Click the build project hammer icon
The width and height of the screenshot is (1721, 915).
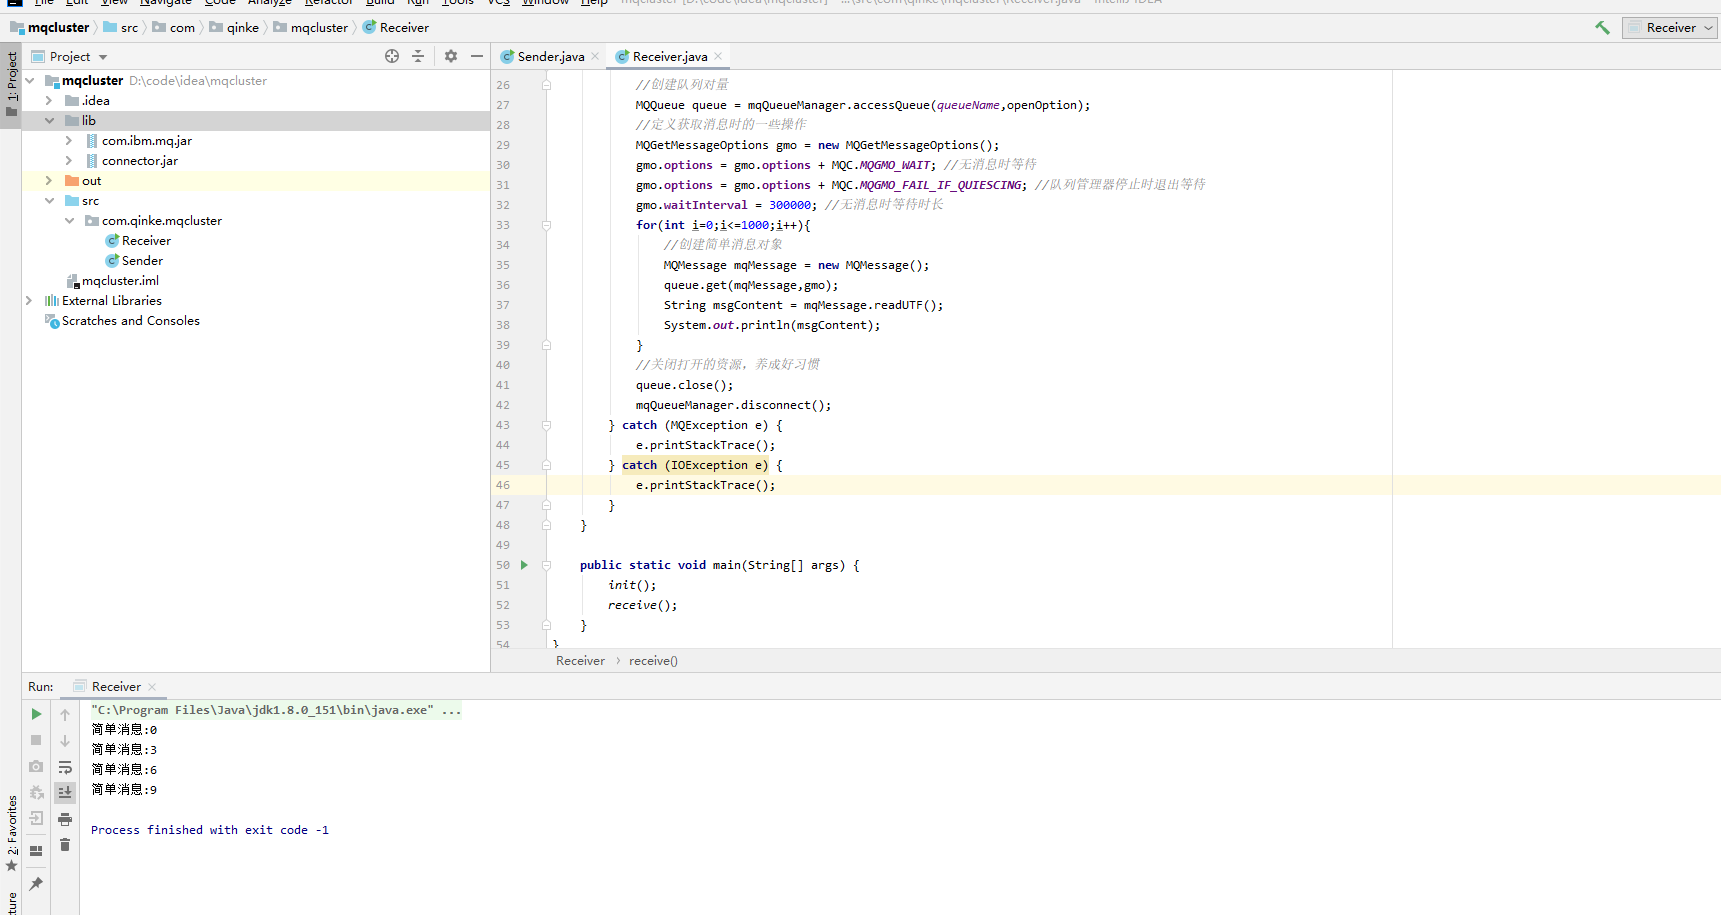click(x=1603, y=28)
